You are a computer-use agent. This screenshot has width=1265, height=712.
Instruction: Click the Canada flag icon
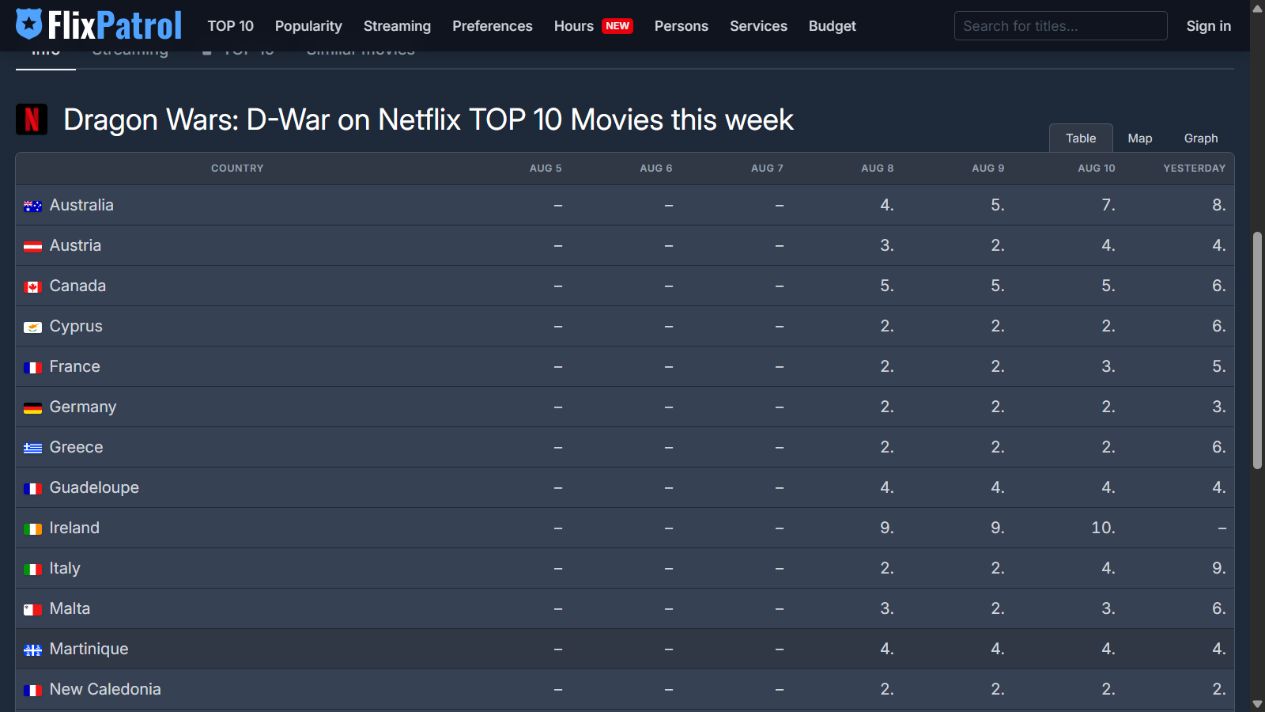click(x=33, y=286)
